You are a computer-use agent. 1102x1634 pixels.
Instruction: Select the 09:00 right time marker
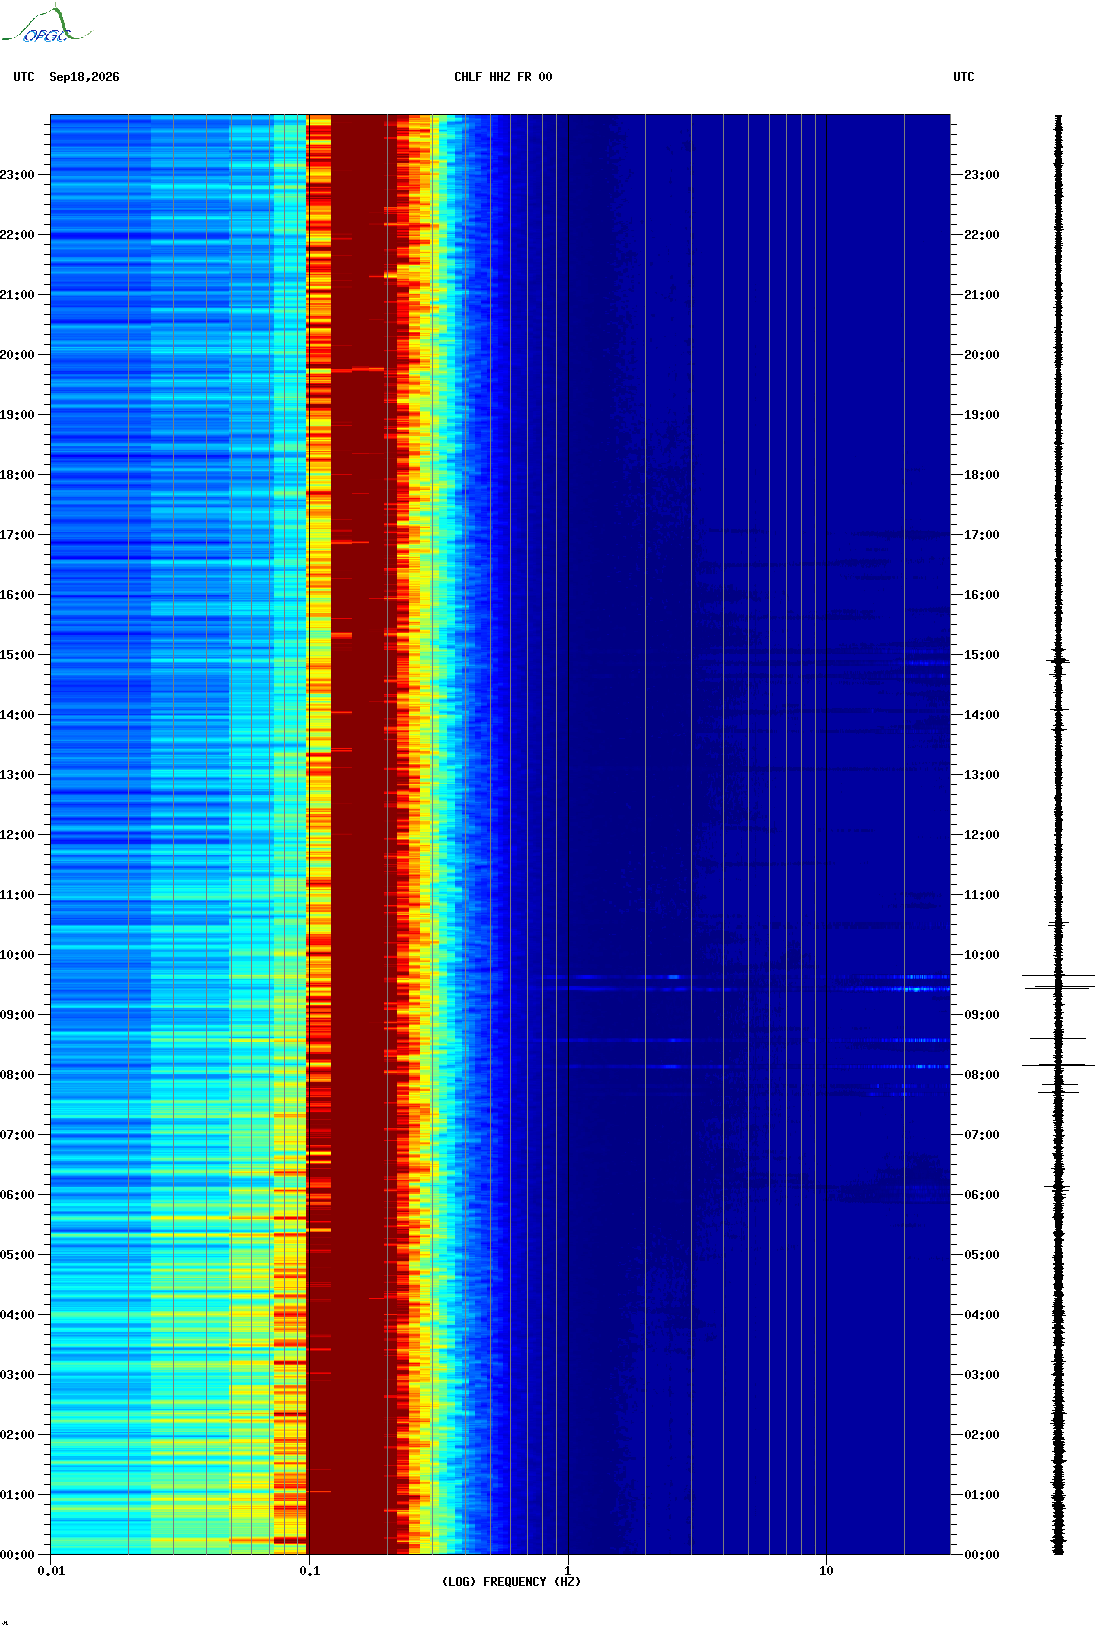point(982,1015)
